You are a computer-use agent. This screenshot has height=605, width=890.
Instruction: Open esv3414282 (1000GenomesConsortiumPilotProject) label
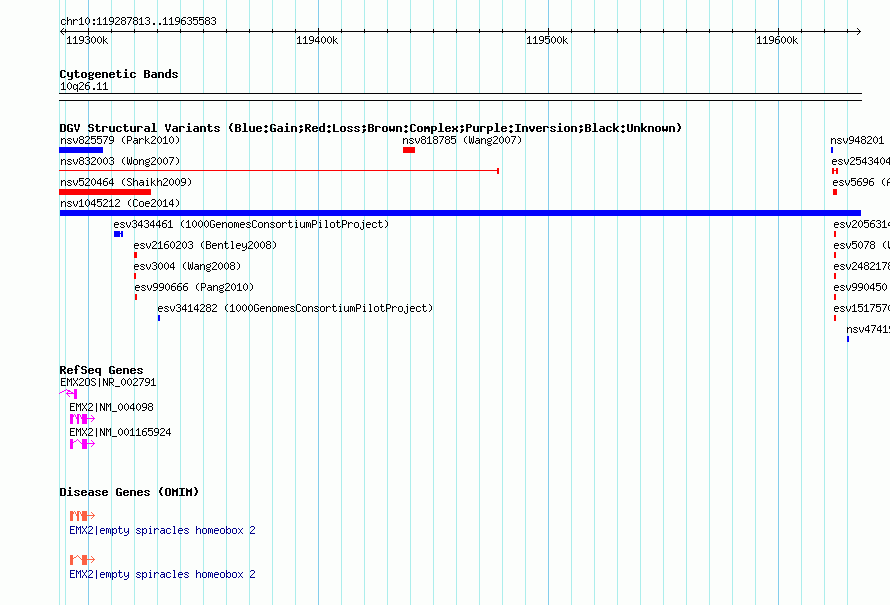click(295, 308)
